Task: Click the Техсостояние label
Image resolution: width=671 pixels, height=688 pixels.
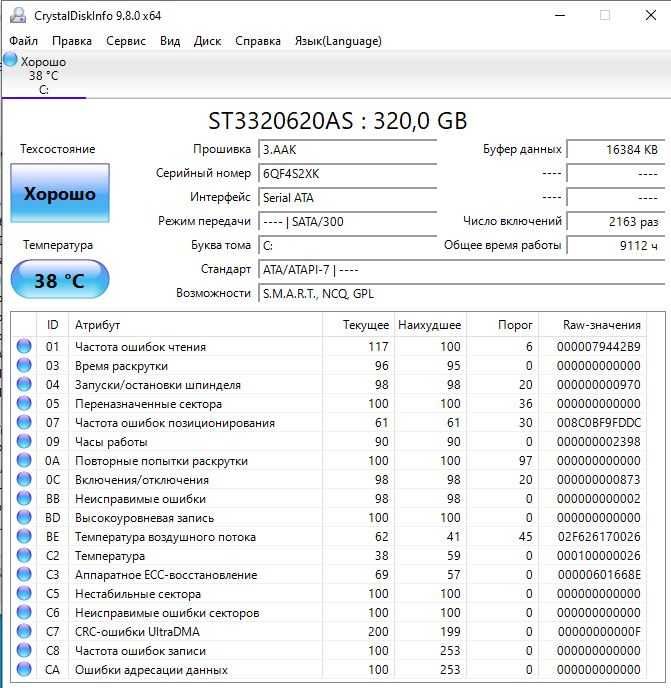Action: [x=57, y=149]
